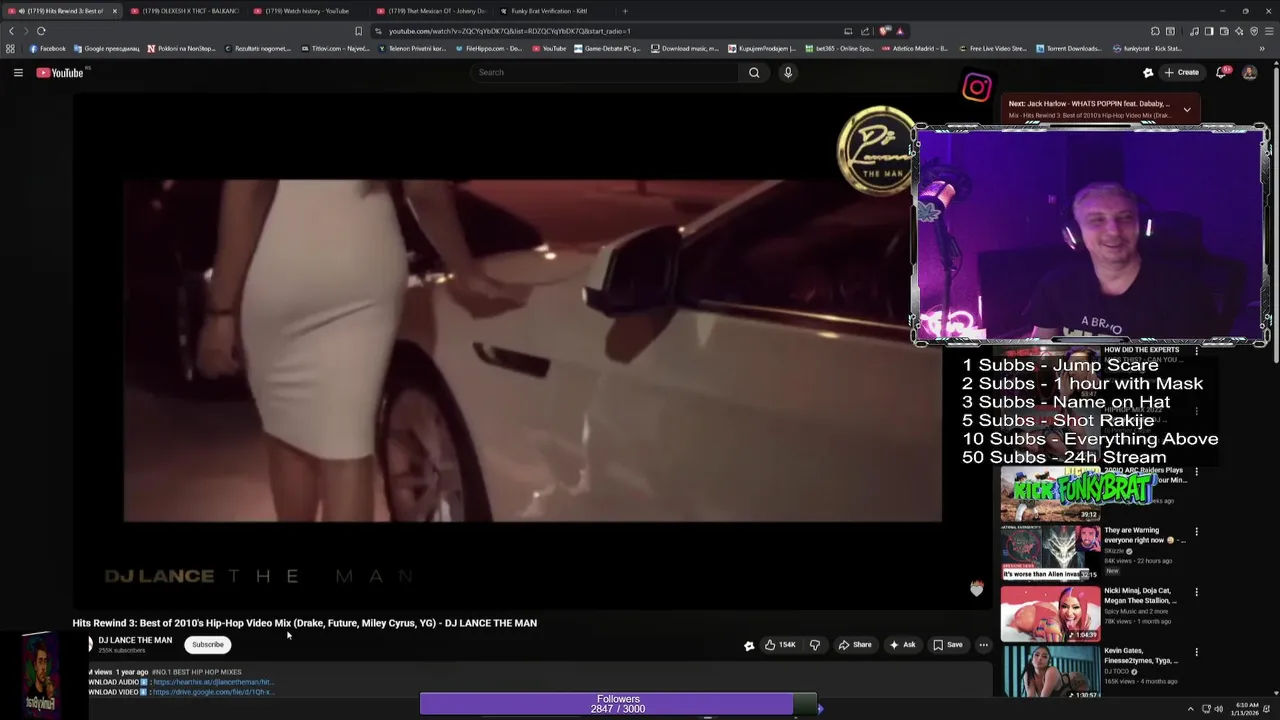
Task: Click the Ask button
Action: click(x=902, y=645)
